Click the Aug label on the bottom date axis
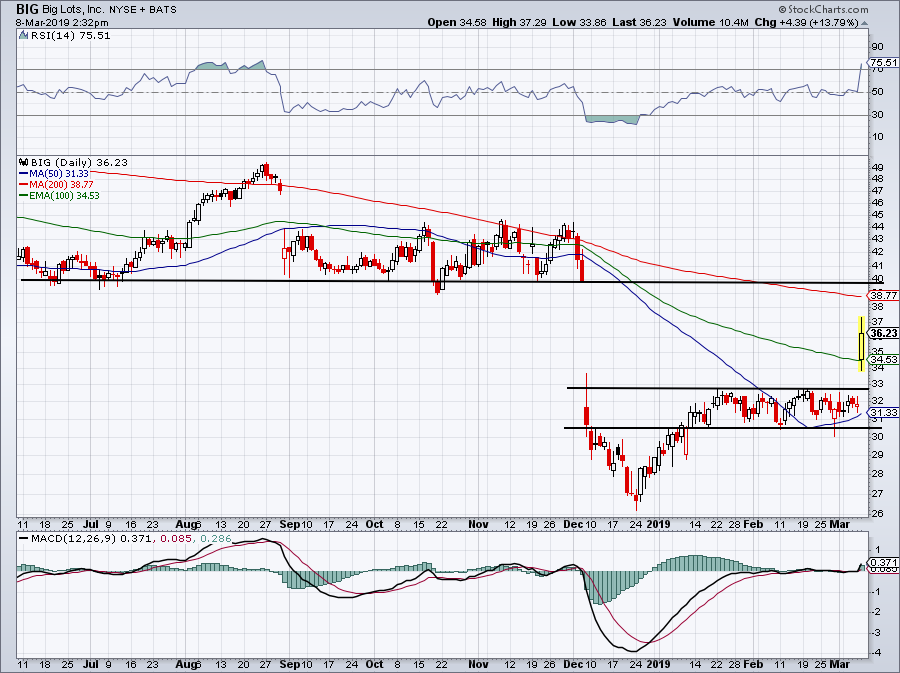The width and height of the screenshot is (900, 673). click(186, 664)
